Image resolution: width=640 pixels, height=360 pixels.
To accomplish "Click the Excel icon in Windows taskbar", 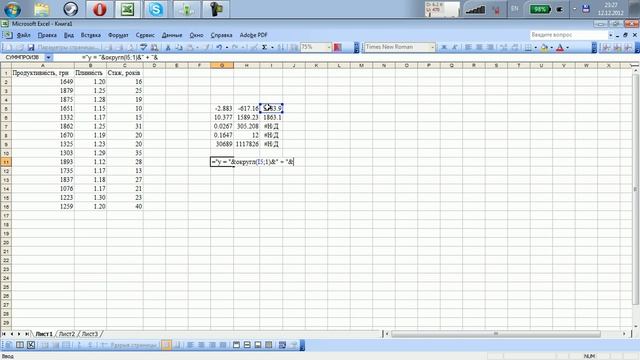I will (x=127, y=9).
